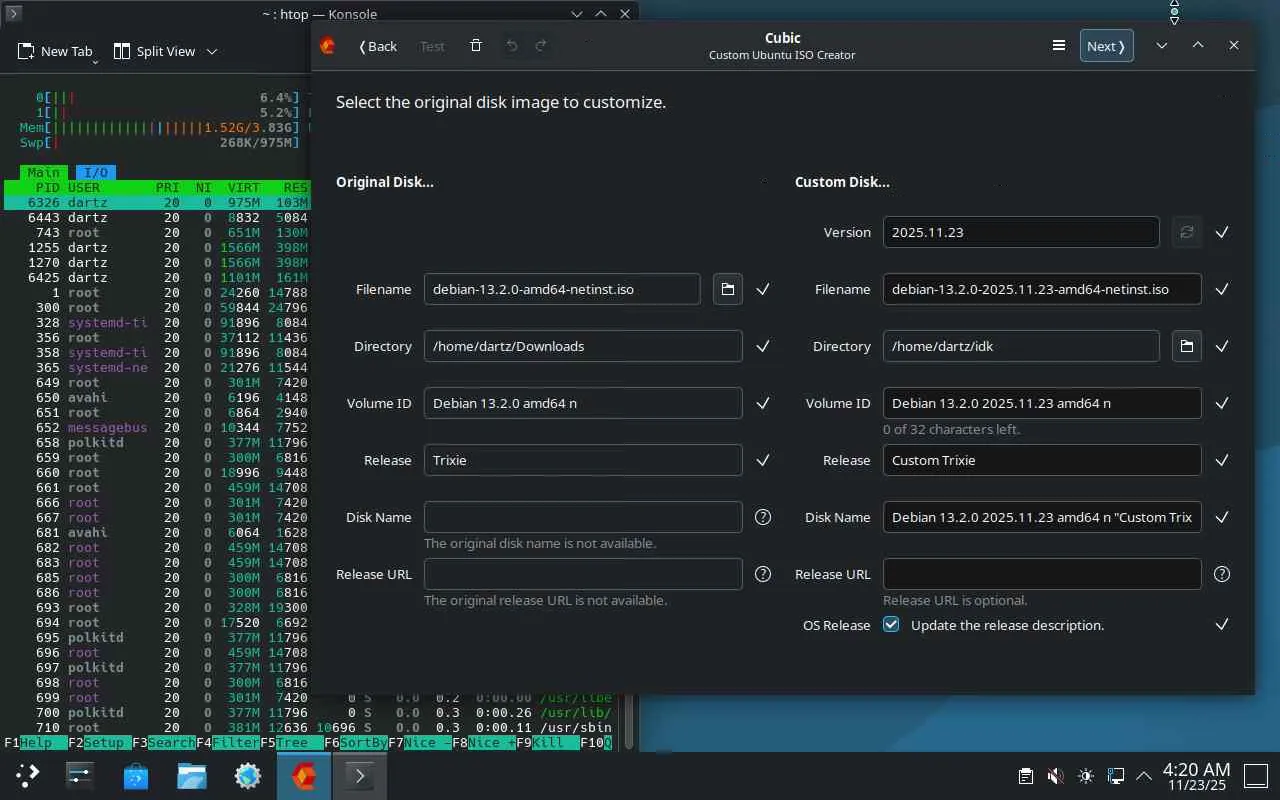This screenshot has height=800, width=1280.
Task: Toggle the Update the release description checkbox
Action: click(x=891, y=625)
